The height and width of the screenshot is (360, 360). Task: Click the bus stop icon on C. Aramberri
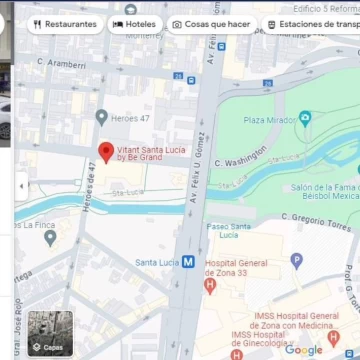click(191, 80)
